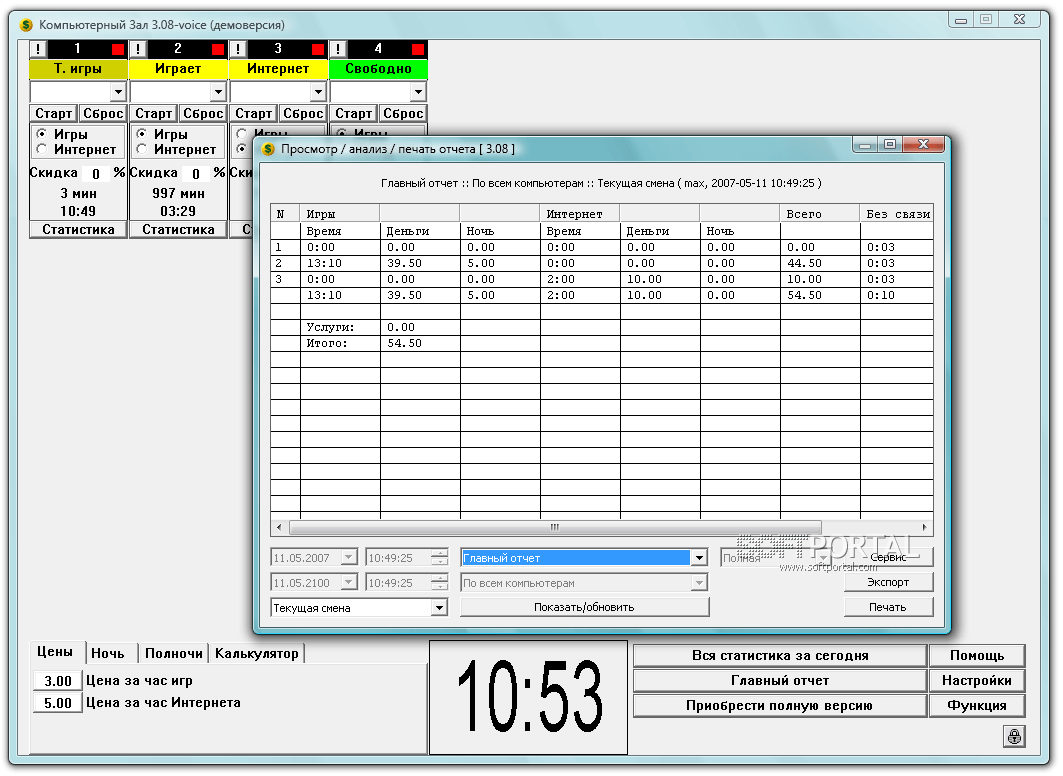Click the exclamation alert icon on computer 2

point(138,49)
